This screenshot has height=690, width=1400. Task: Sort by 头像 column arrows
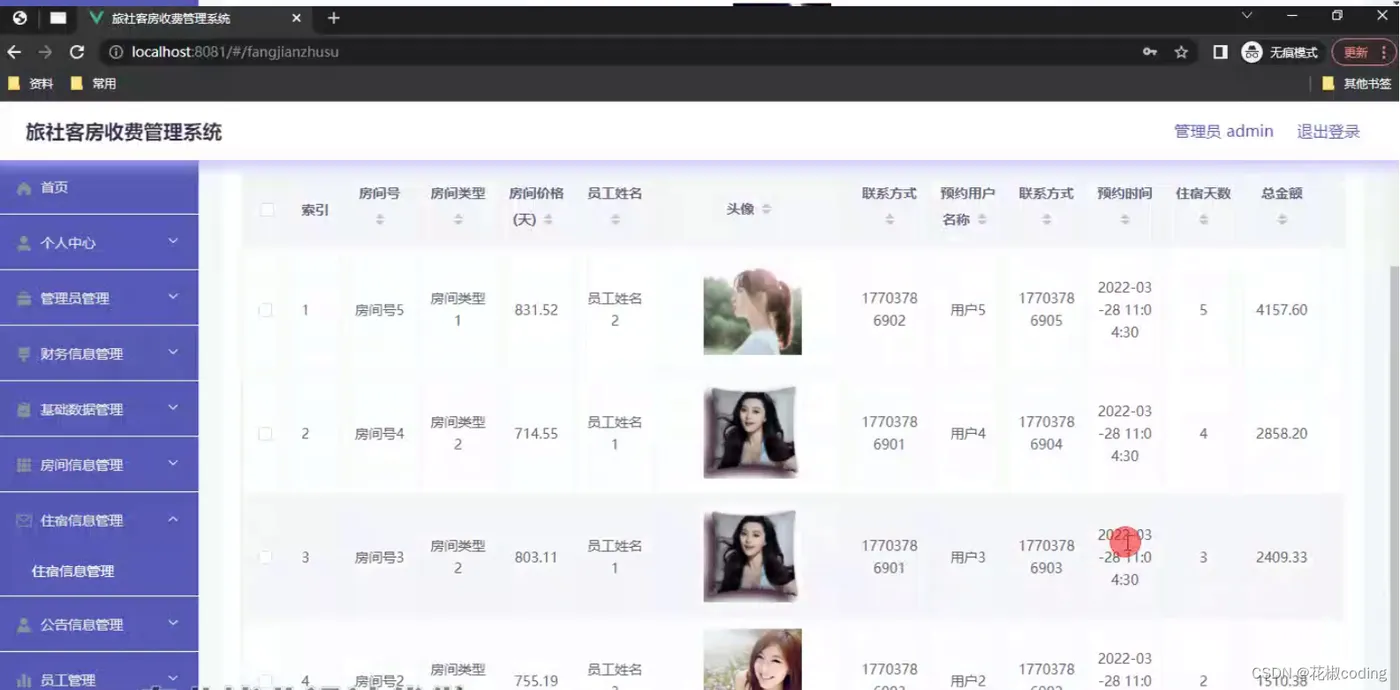pos(767,209)
